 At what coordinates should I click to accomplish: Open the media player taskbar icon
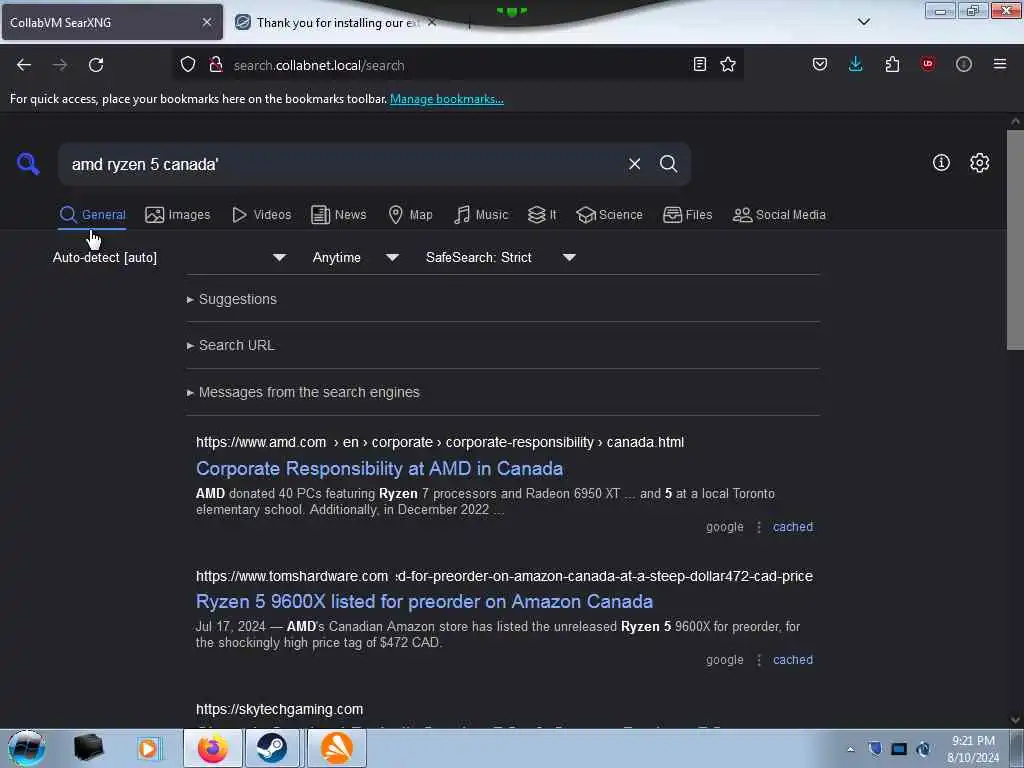pos(148,748)
